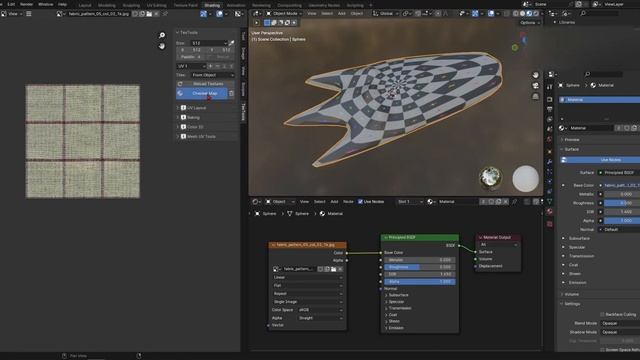This screenshot has width=640, height=360.
Task: Pin the image in image editor header
Action: point(165,14)
